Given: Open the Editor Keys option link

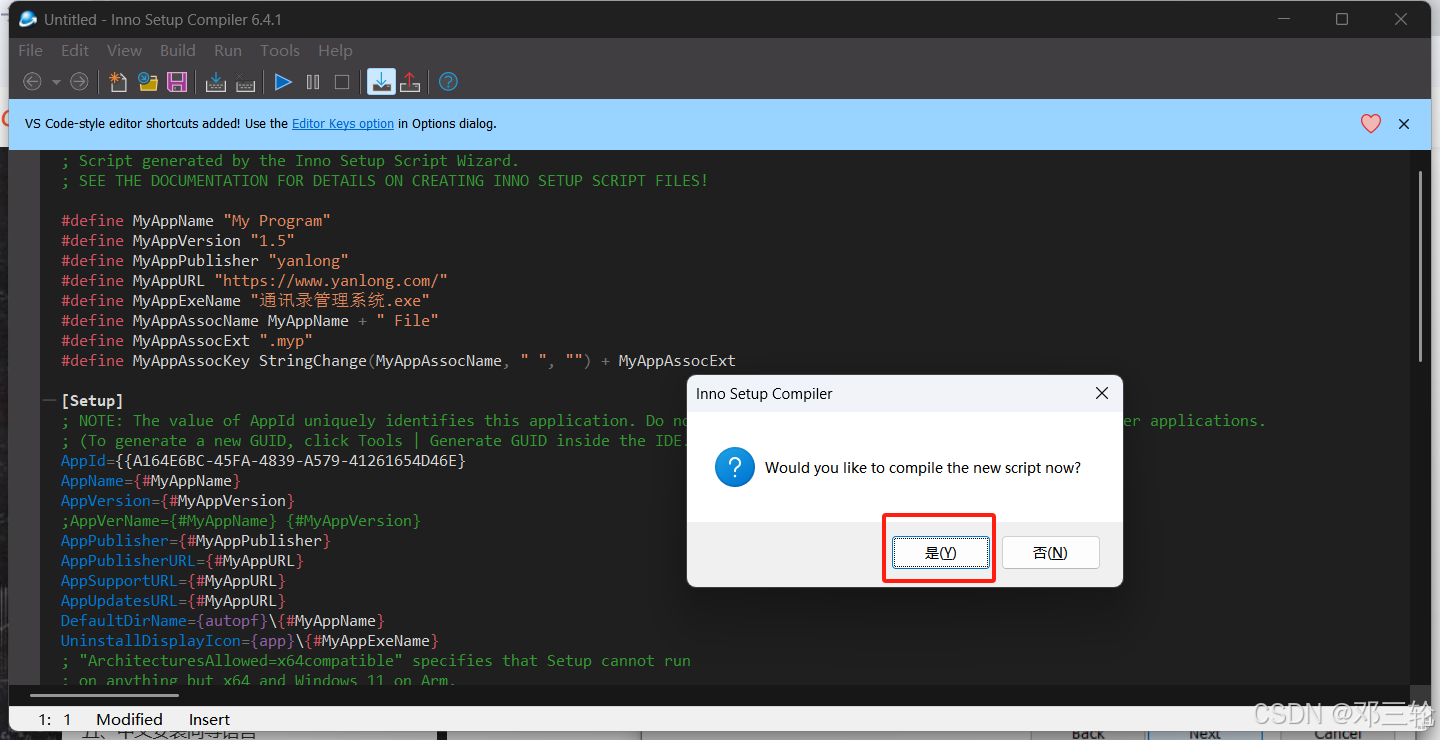Looking at the screenshot, I should [343, 124].
